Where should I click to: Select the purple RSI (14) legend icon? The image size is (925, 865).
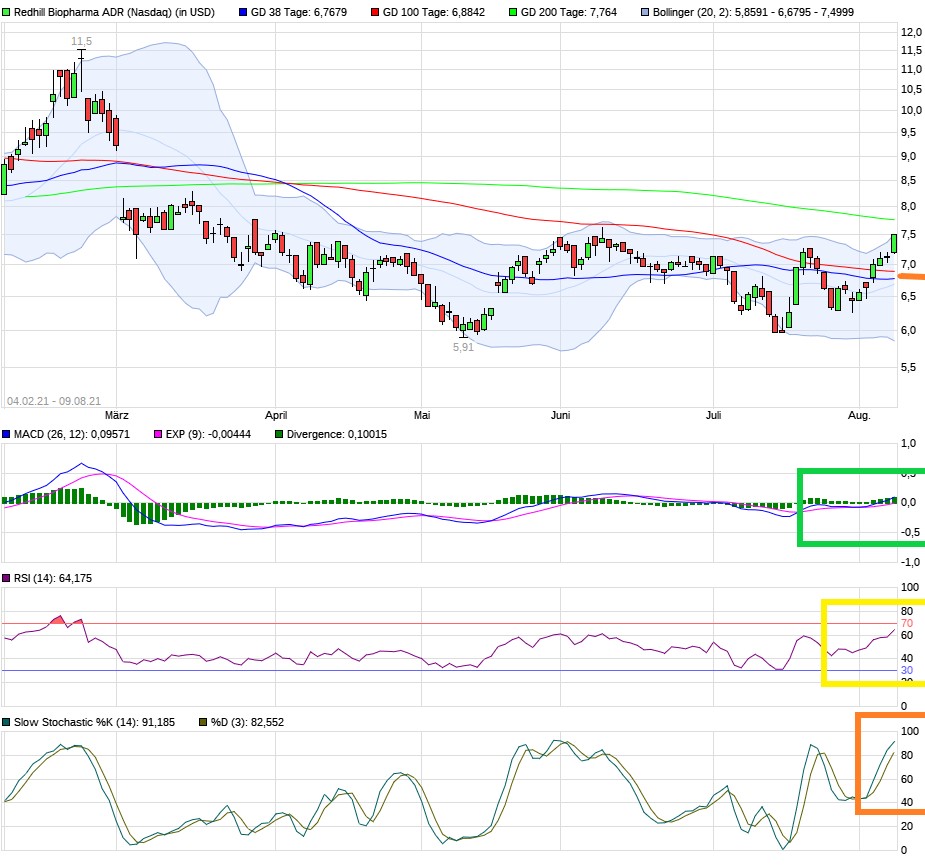pos(8,578)
